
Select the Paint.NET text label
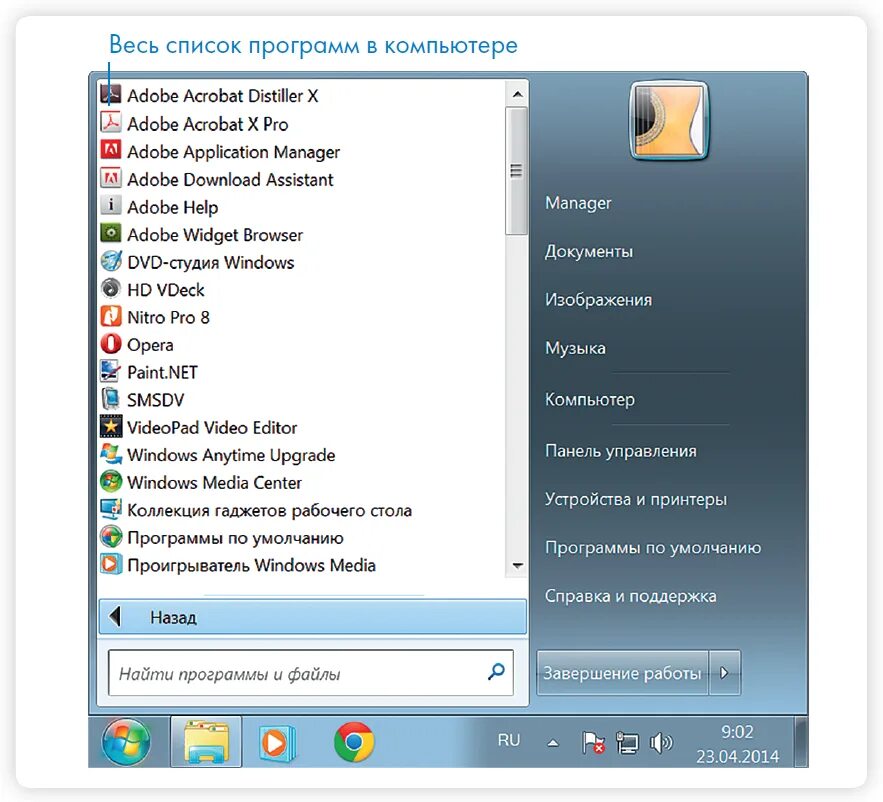[x=162, y=372]
